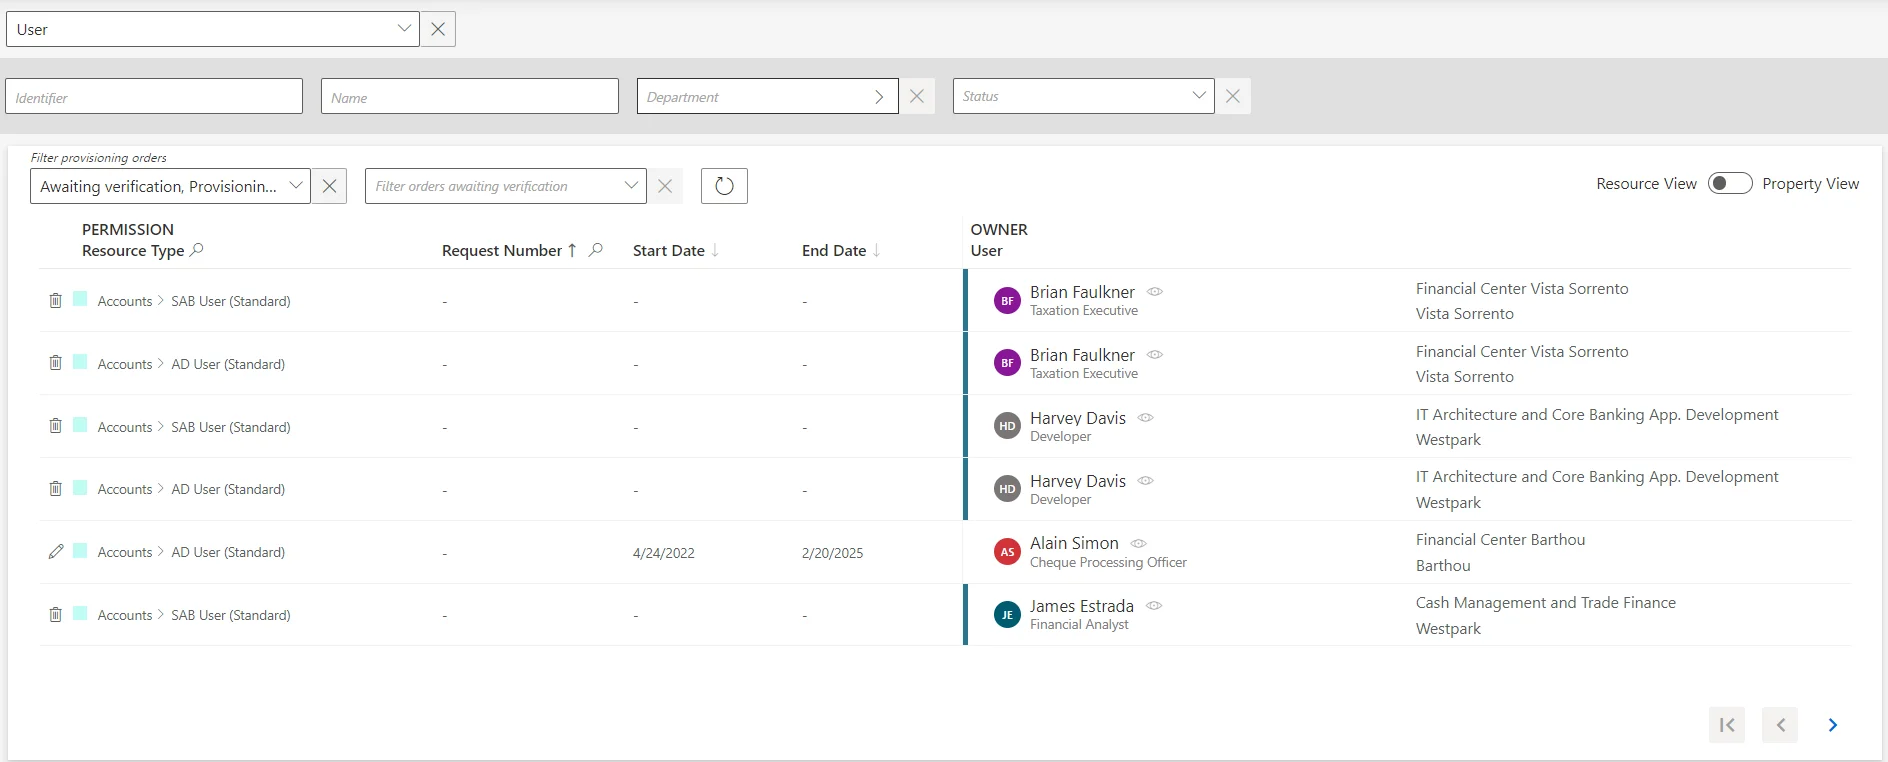
Task: Open search next to Resource Type header
Action: pyautogui.click(x=197, y=250)
